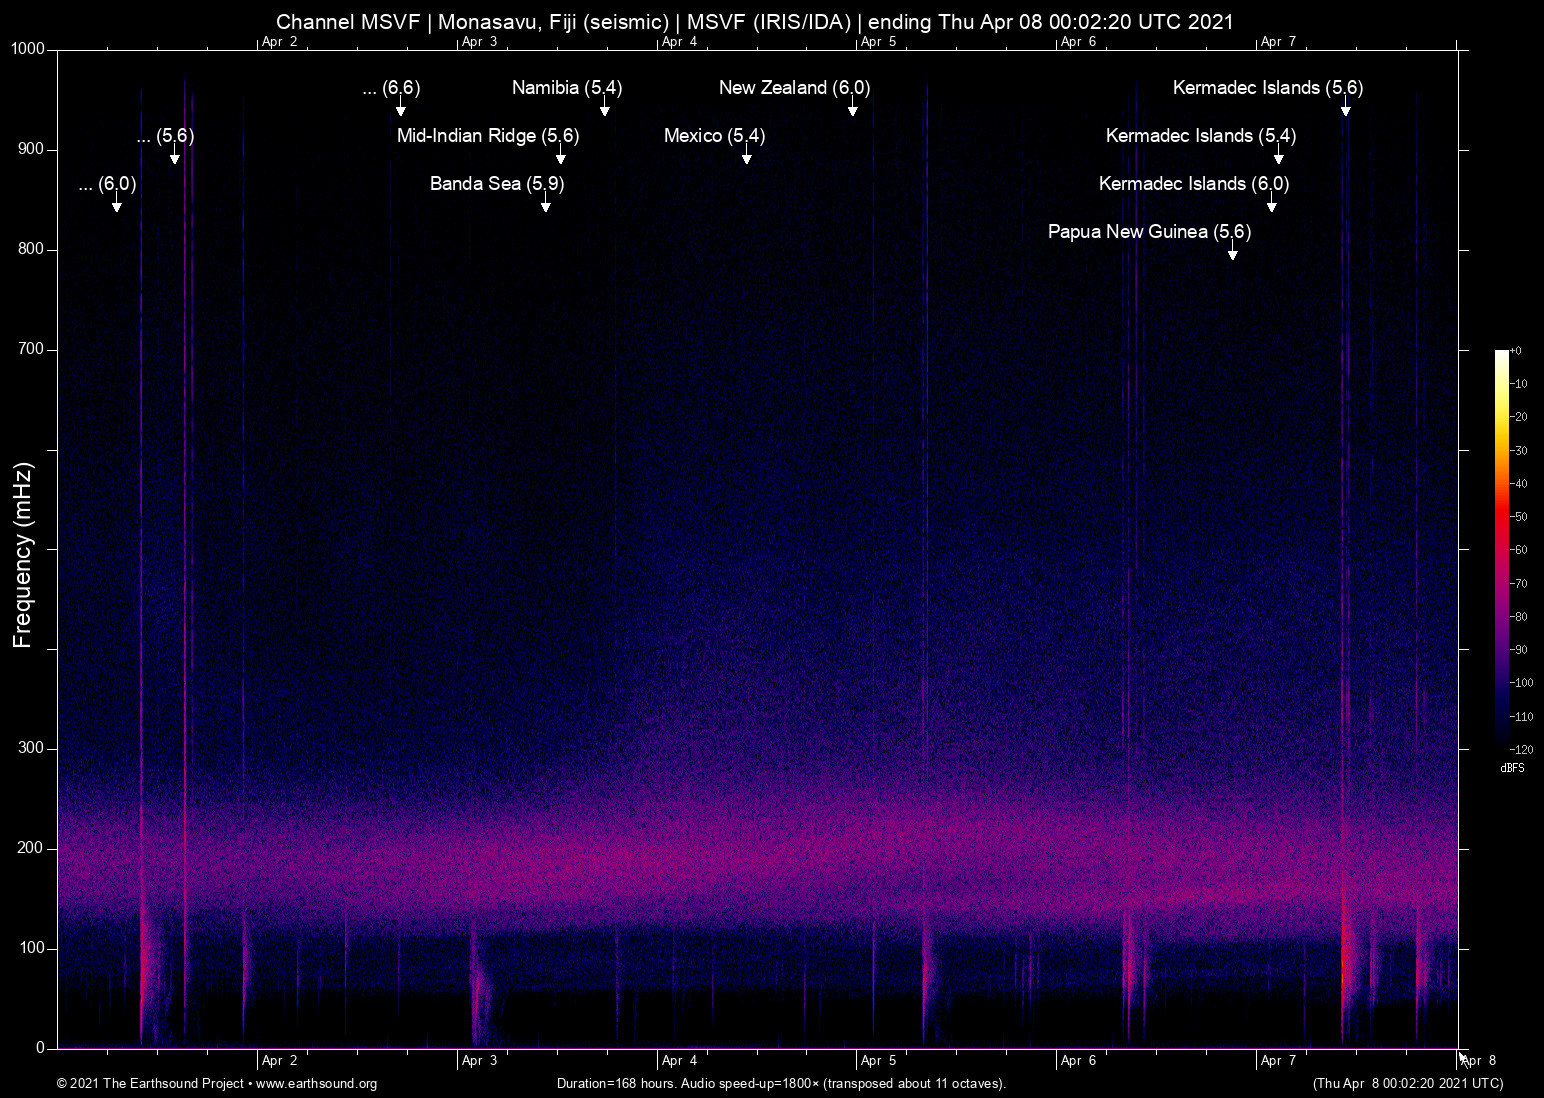Select the Banda Sea (5.9) event label
The width and height of the screenshot is (1544, 1098).
[x=496, y=183]
